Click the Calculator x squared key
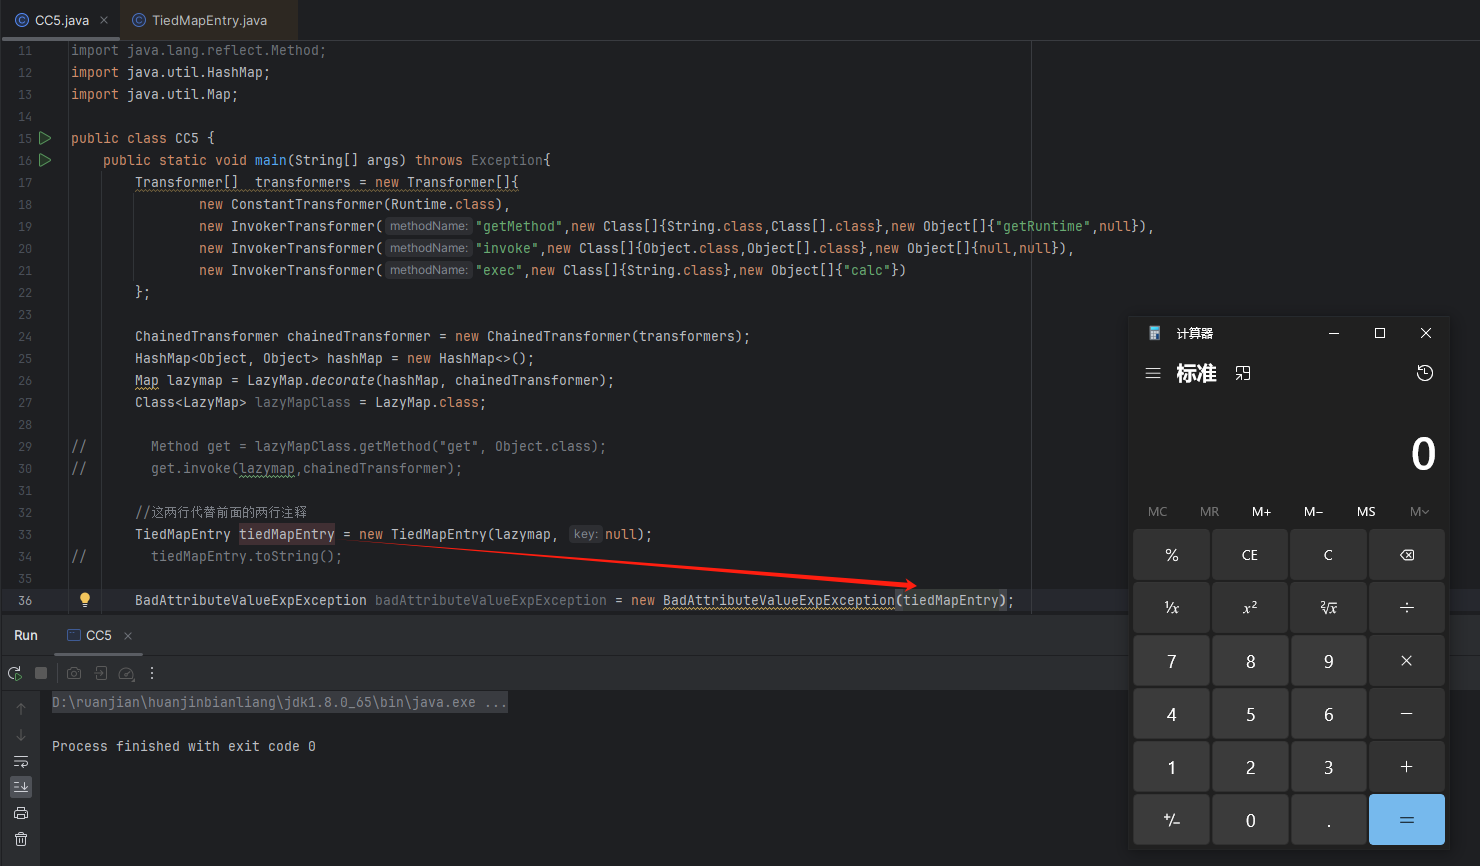1480x866 pixels. [x=1250, y=607]
